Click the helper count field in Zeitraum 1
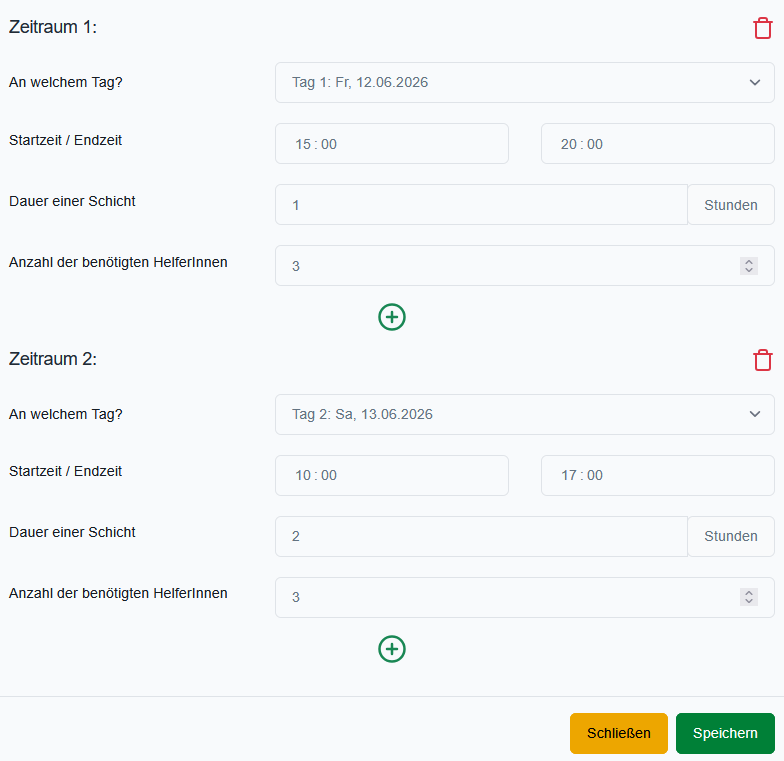 (500, 266)
